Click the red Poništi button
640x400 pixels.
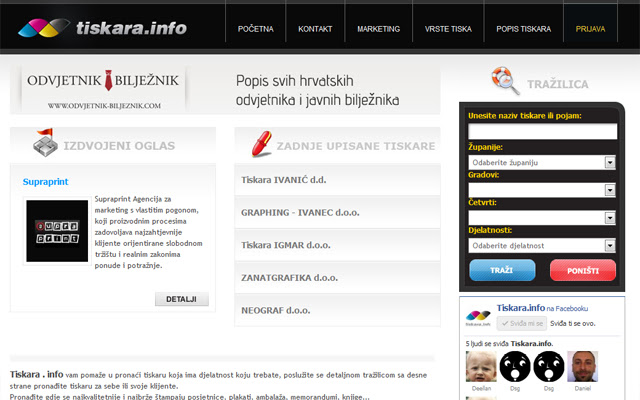(x=583, y=270)
